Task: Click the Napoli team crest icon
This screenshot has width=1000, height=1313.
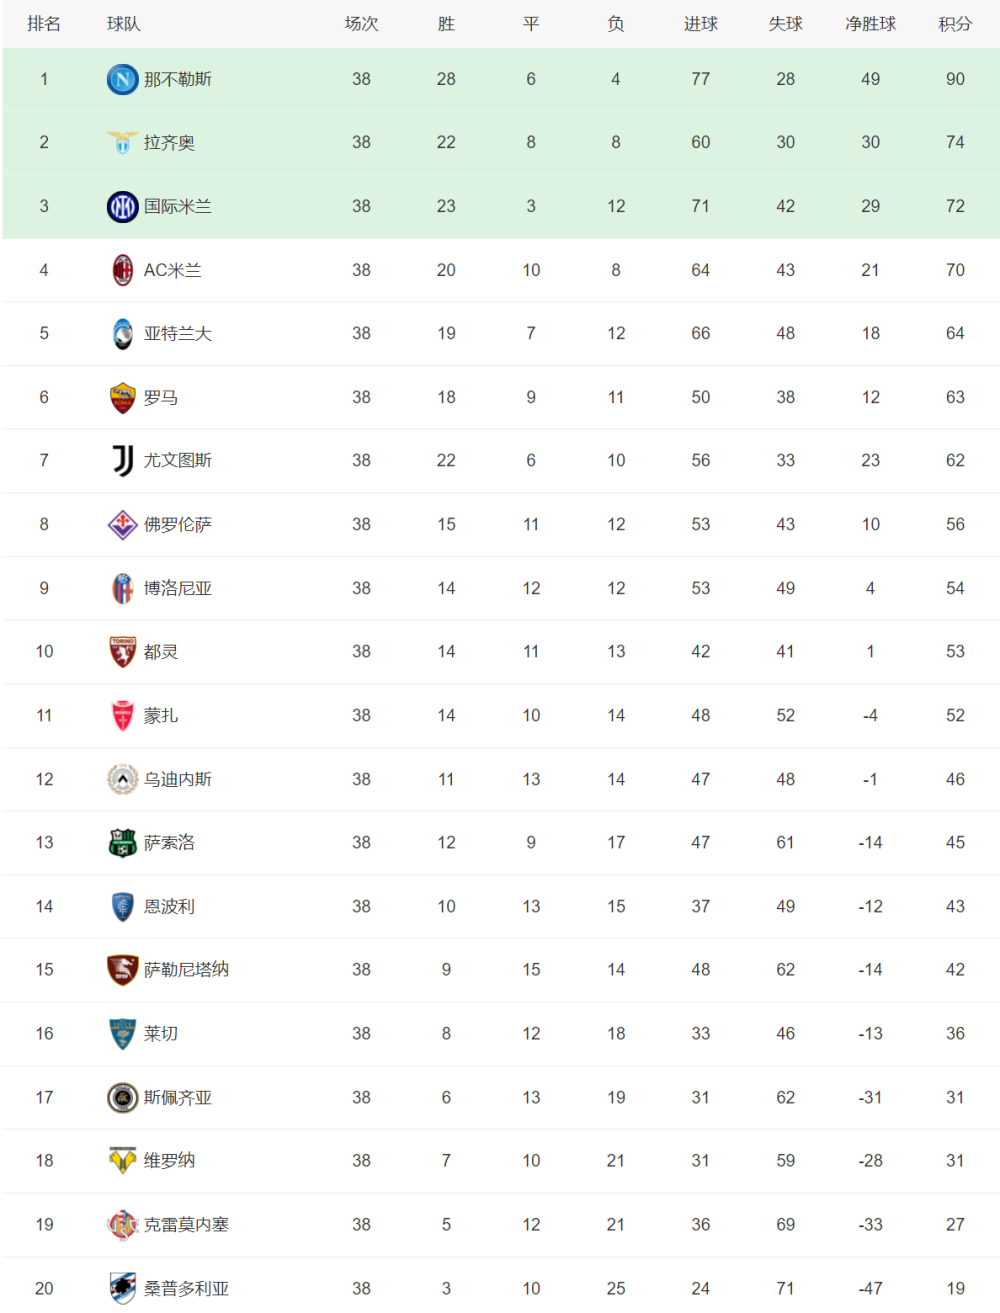Action: pos(122,79)
